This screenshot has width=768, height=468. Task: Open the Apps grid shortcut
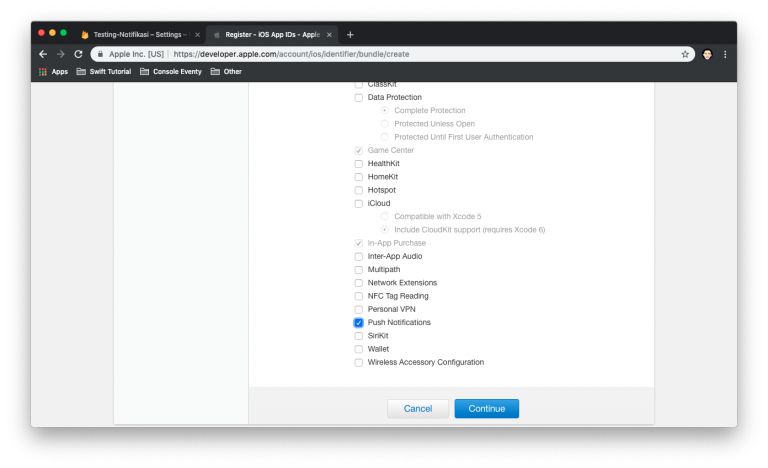tap(53, 72)
